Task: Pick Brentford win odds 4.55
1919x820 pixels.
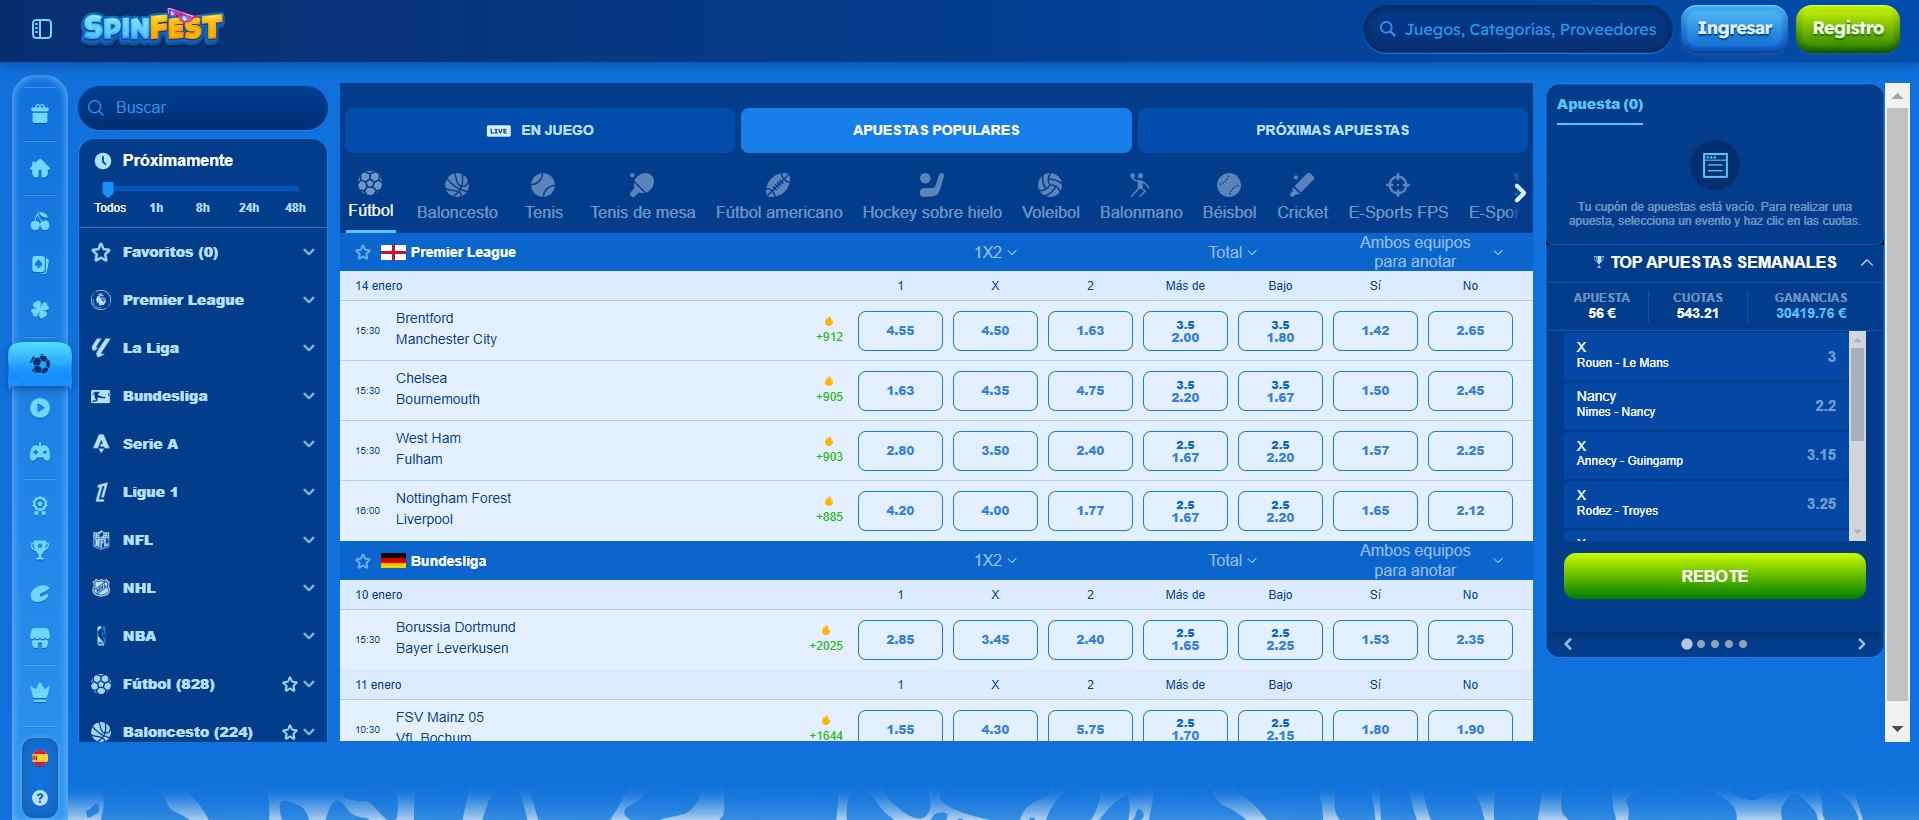Action: coord(900,331)
